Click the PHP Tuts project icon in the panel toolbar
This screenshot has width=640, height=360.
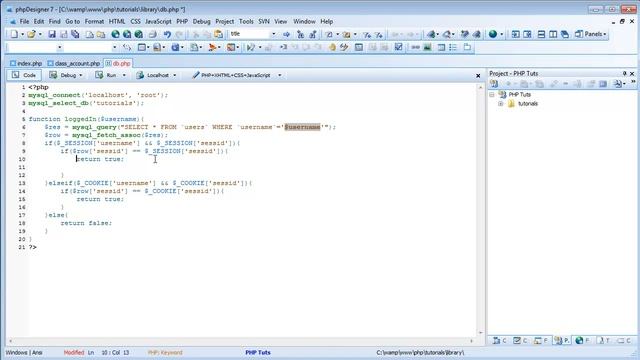coord(494,84)
